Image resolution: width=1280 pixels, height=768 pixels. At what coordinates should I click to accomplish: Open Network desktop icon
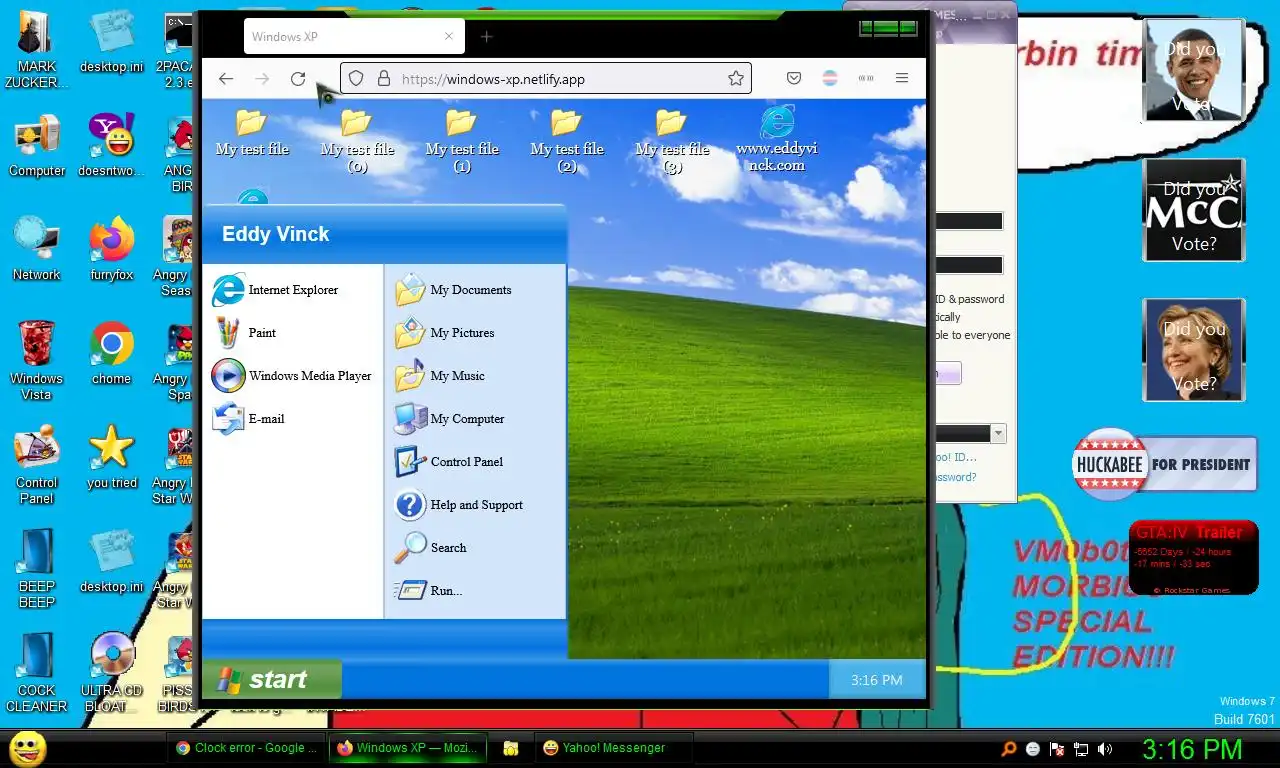(37, 249)
